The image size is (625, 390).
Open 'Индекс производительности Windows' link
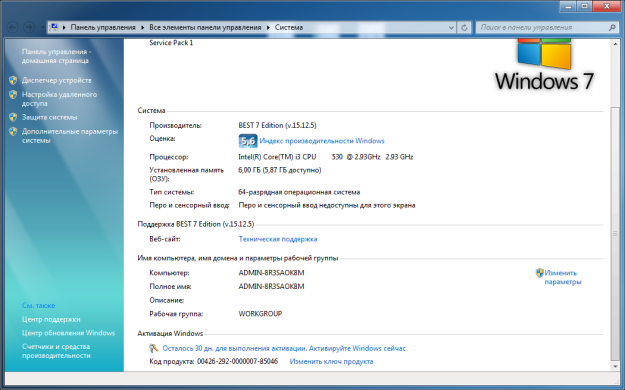[322, 141]
